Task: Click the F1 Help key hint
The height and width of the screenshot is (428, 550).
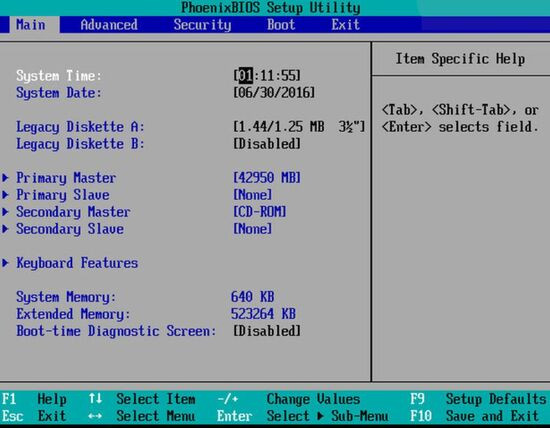Action: [x=34, y=399]
